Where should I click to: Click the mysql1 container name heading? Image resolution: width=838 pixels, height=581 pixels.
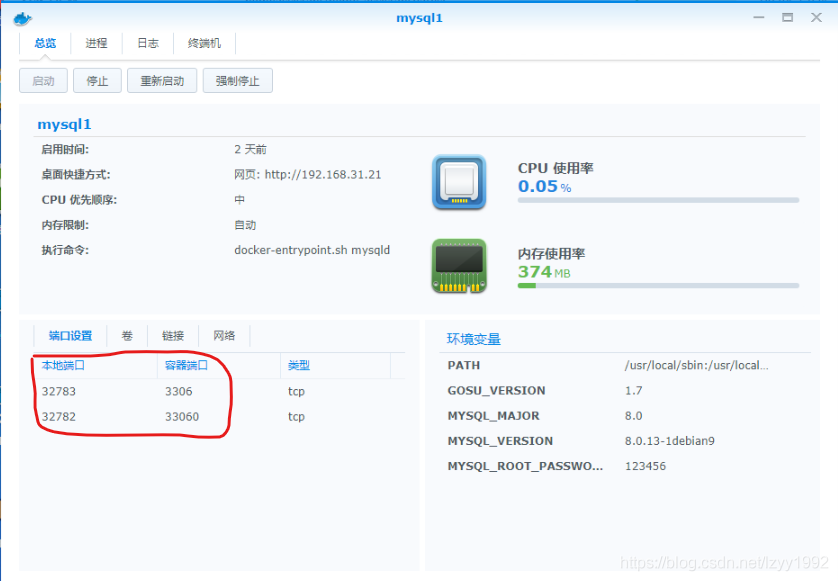64,125
